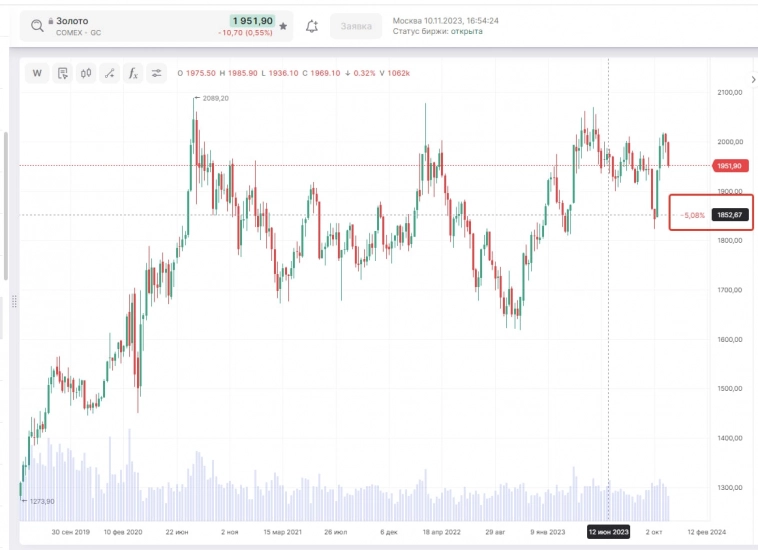The width and height of the screenshot is (758, 550).
Task: Open the drawing tools icon
Action: [109, 73]
